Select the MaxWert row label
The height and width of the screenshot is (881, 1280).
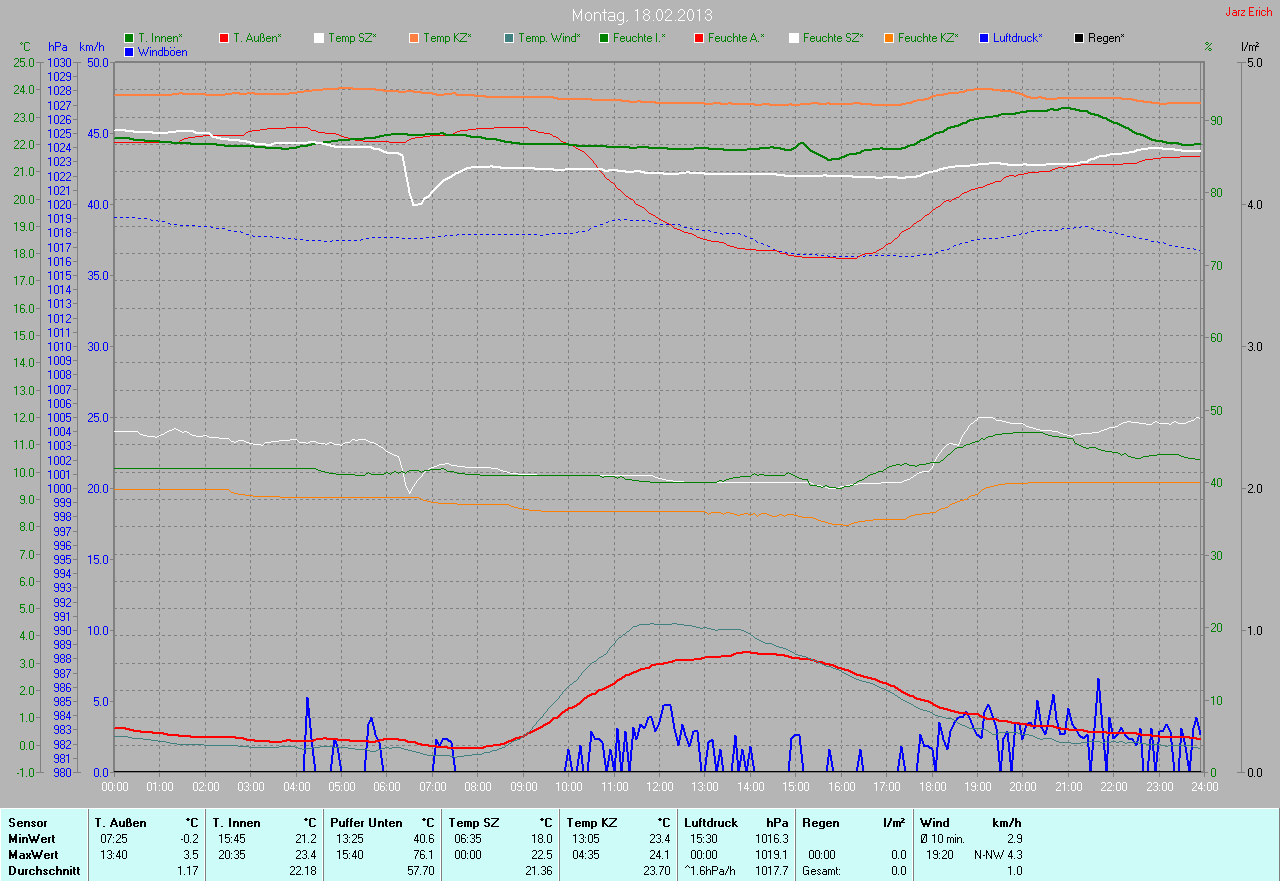click(32, 855)
